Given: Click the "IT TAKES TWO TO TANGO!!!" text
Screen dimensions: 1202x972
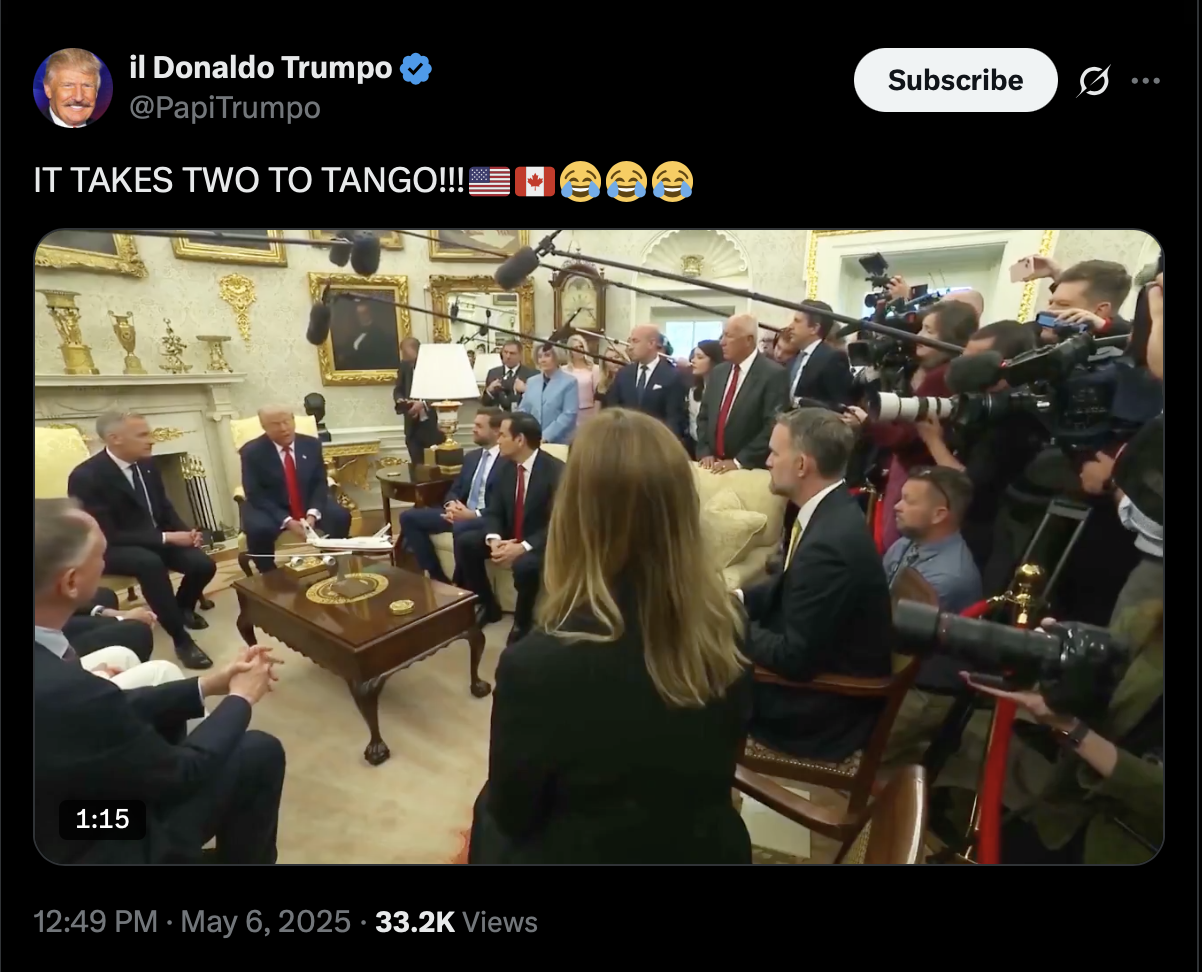Looking at the screenshot, I should [x=250, y=181].
